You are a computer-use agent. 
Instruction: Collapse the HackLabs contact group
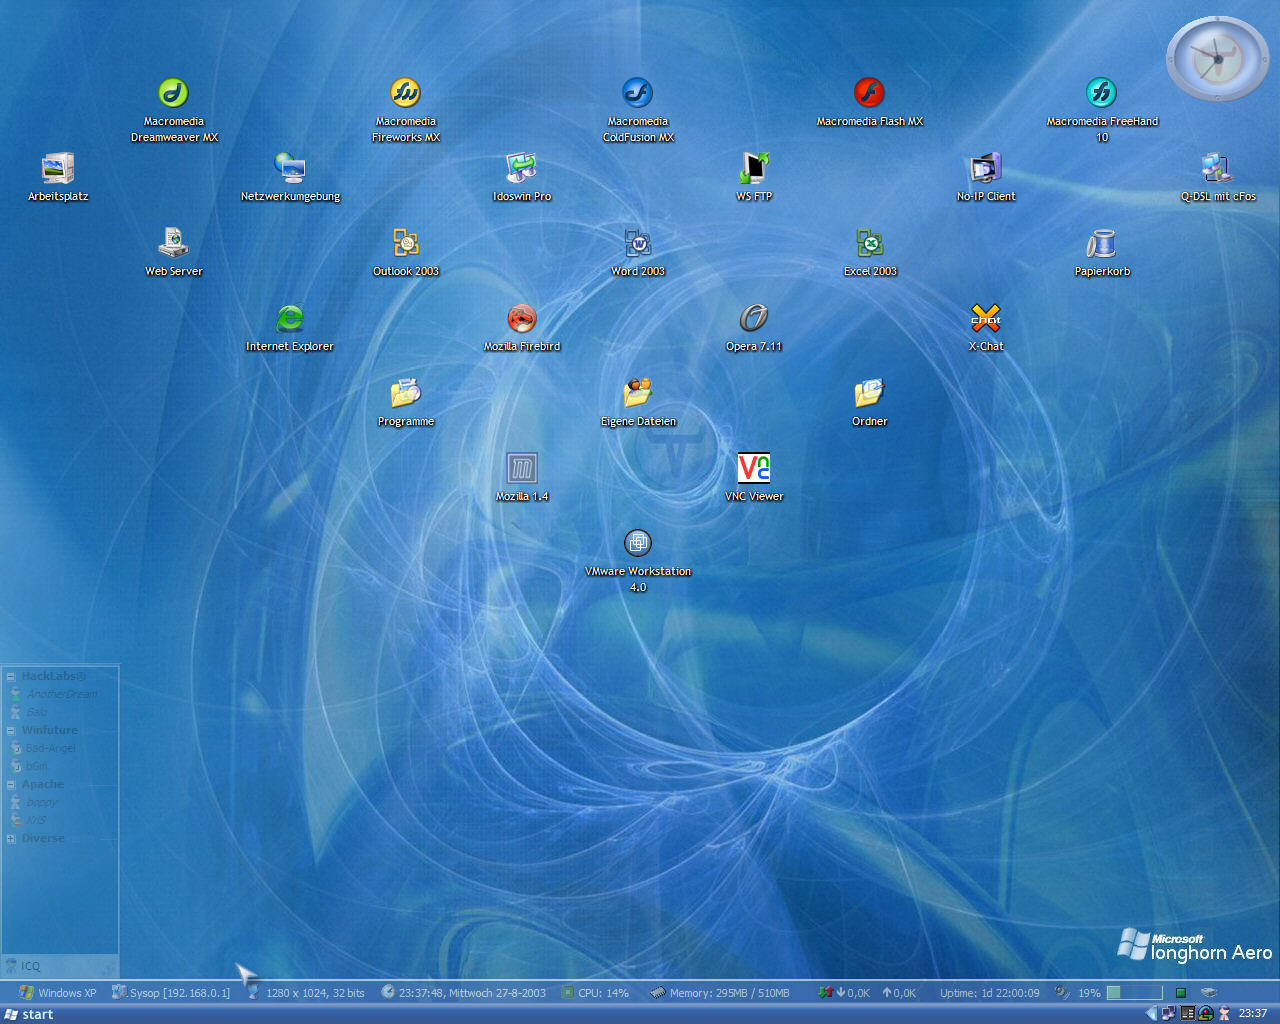coord(10,677)
